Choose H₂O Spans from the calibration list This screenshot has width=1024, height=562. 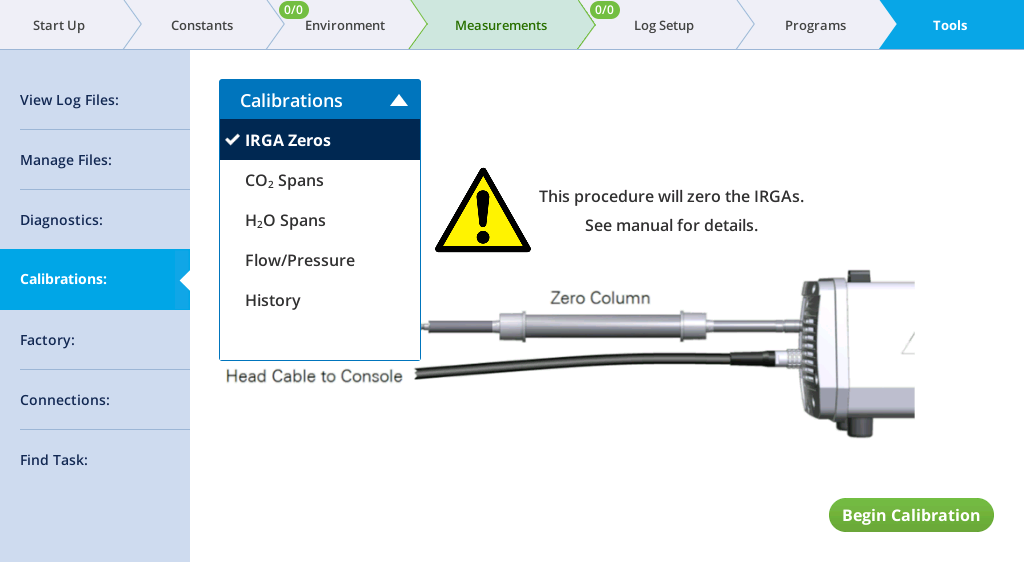click(x=320, y=221)
